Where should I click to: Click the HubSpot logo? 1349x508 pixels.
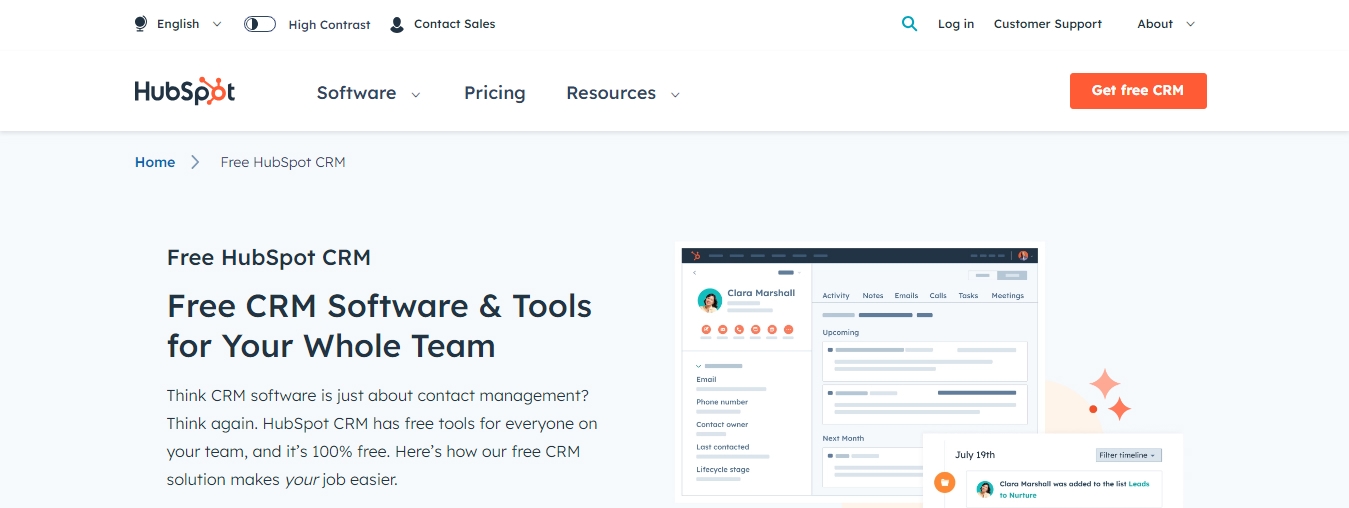[185, 91]
